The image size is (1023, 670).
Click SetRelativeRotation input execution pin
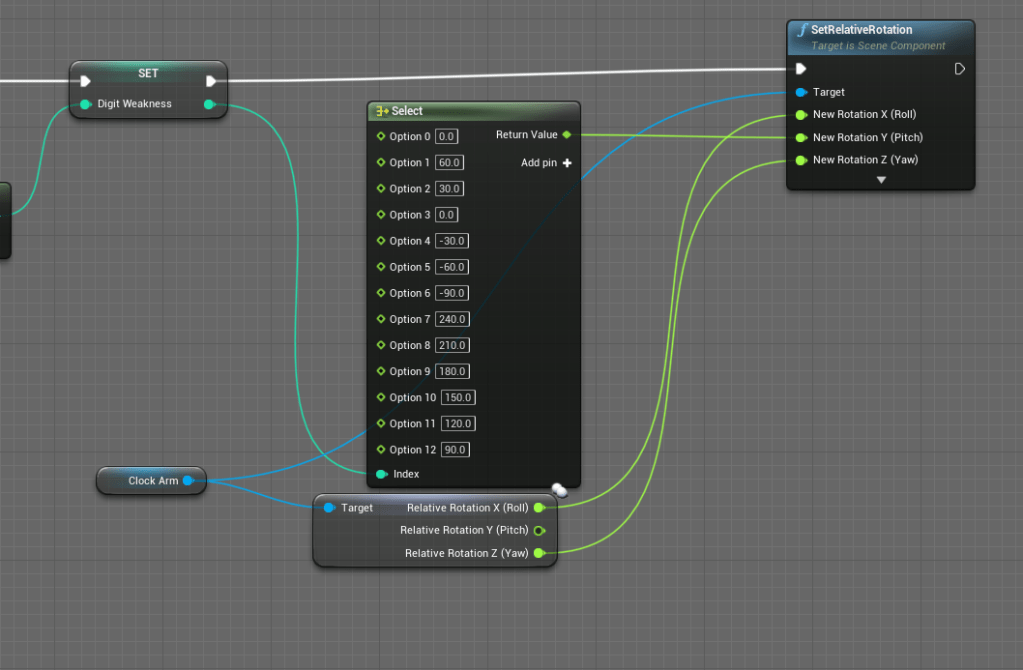tap(800, 69)
